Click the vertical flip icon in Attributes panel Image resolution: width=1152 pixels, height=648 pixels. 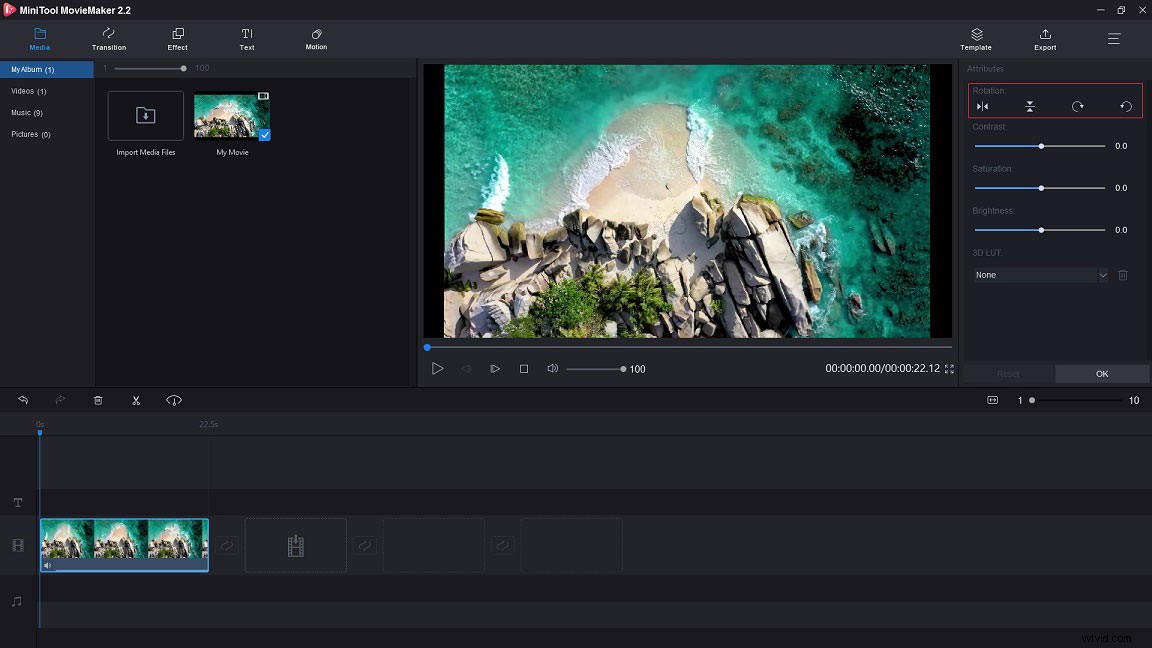click(x=1028, y=104)
